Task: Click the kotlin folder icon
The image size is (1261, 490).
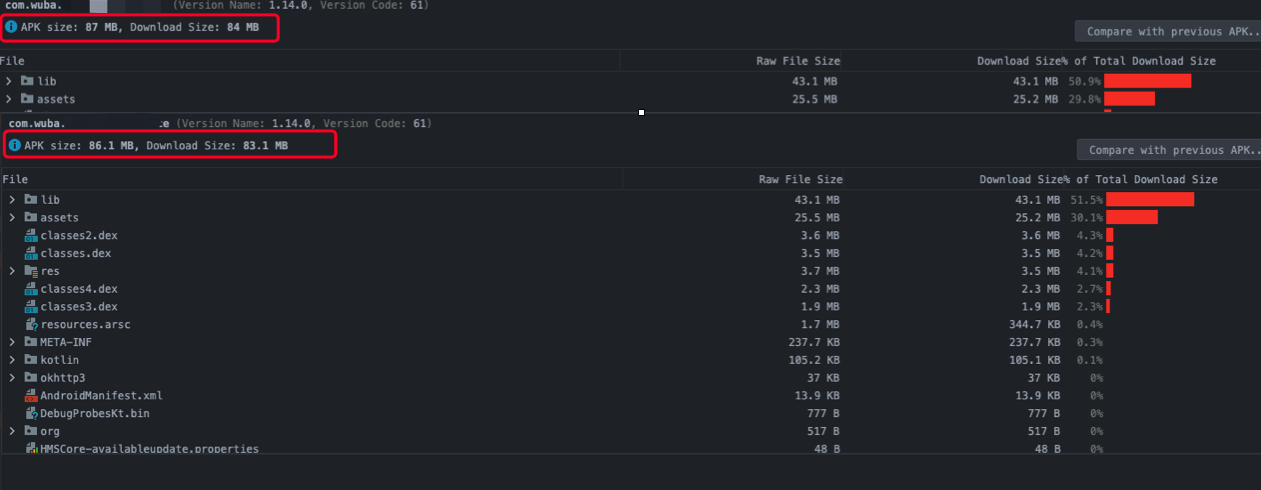Action: click(x=31, y=360)
